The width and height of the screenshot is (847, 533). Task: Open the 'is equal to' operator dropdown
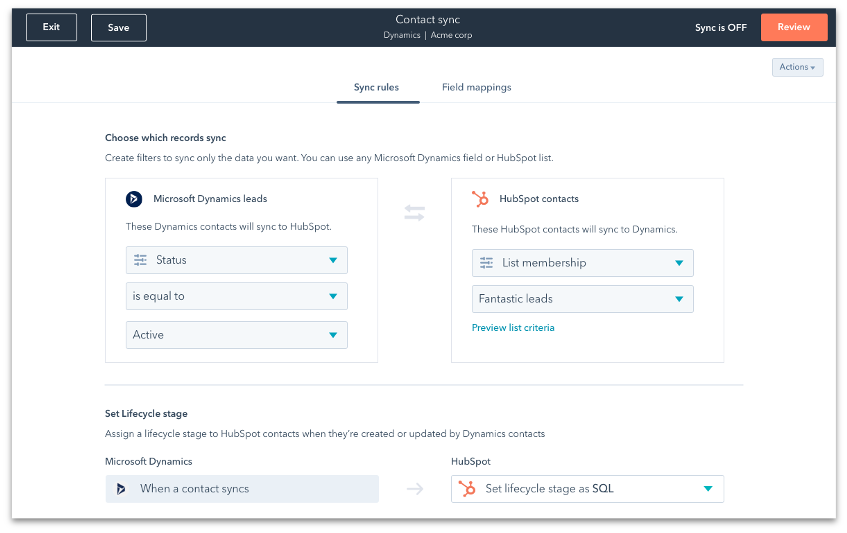237,296
